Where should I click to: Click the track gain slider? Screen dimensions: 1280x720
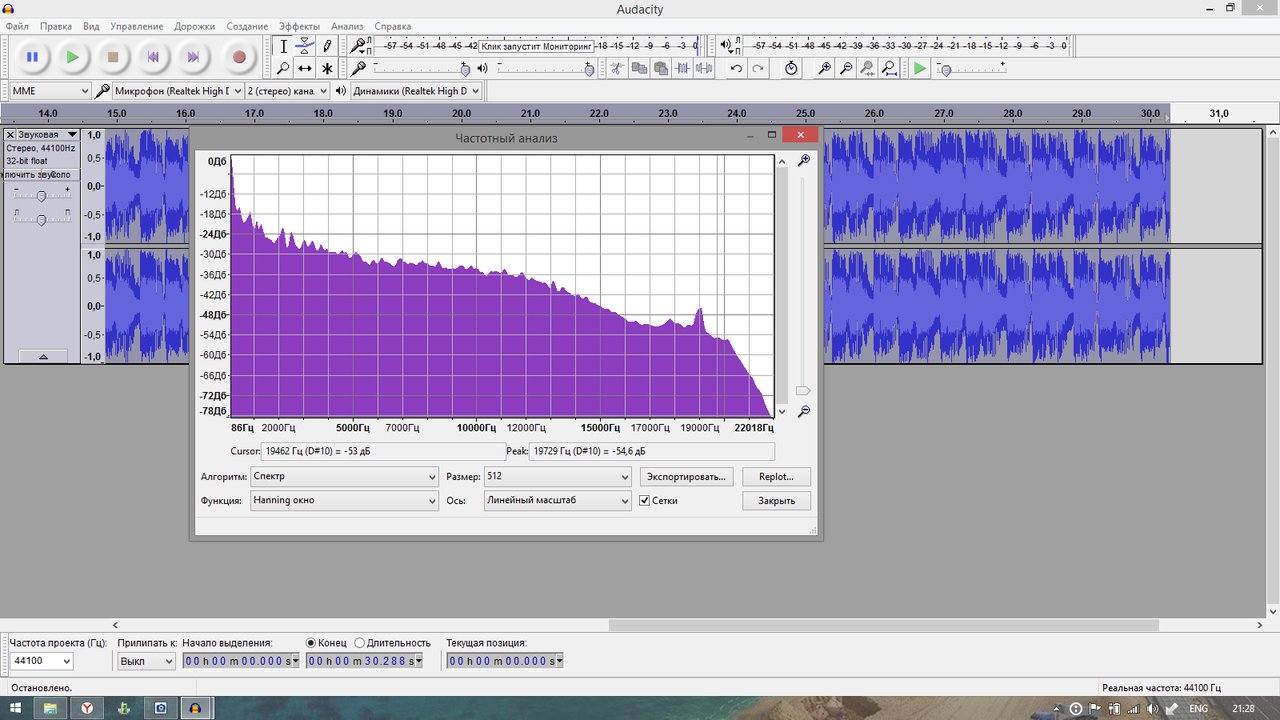41,195
